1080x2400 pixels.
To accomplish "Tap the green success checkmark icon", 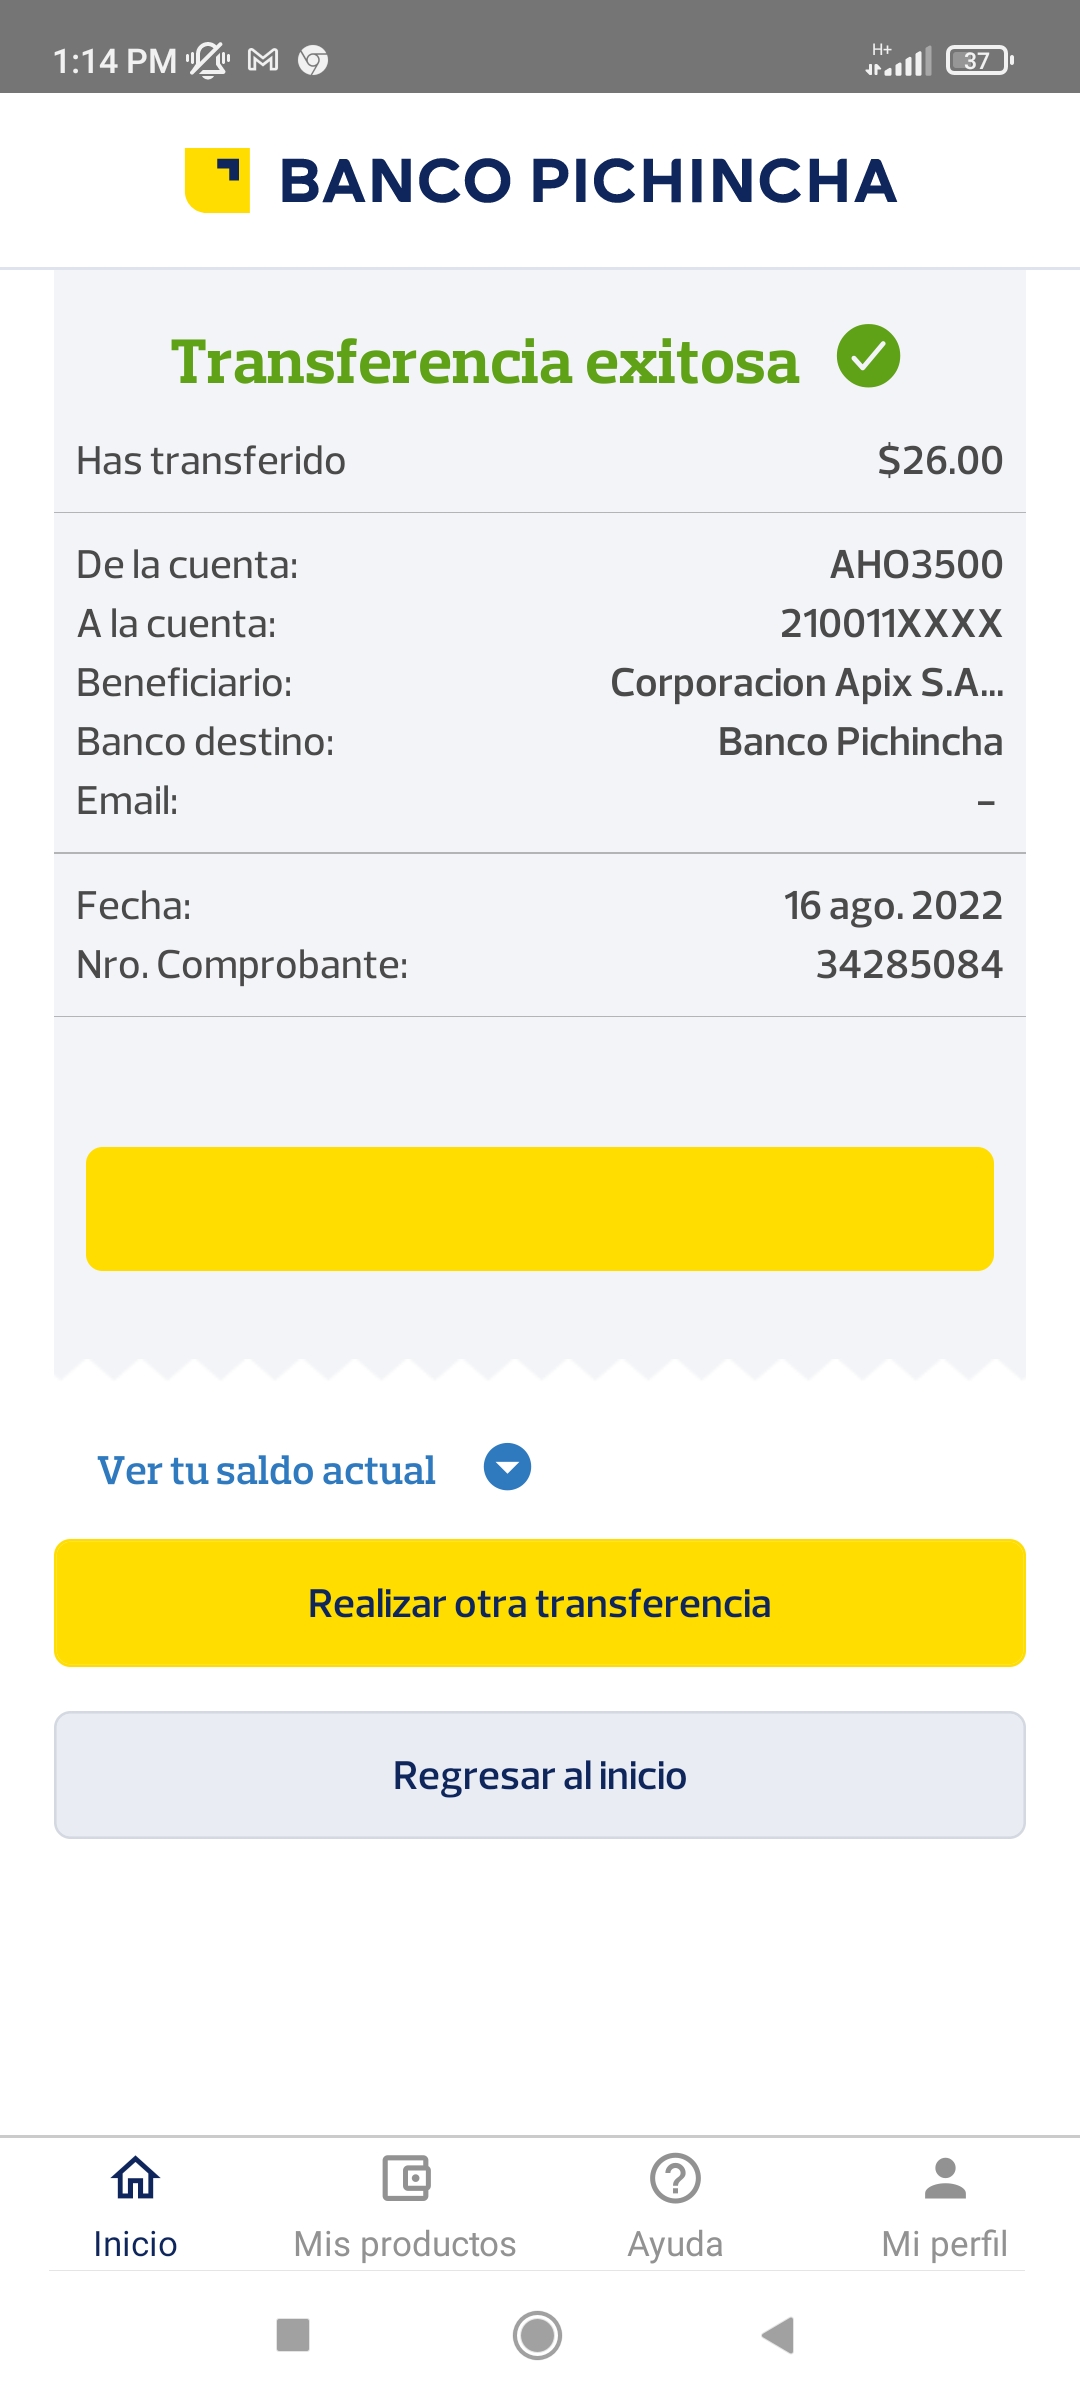I will [x=868, y=357].
